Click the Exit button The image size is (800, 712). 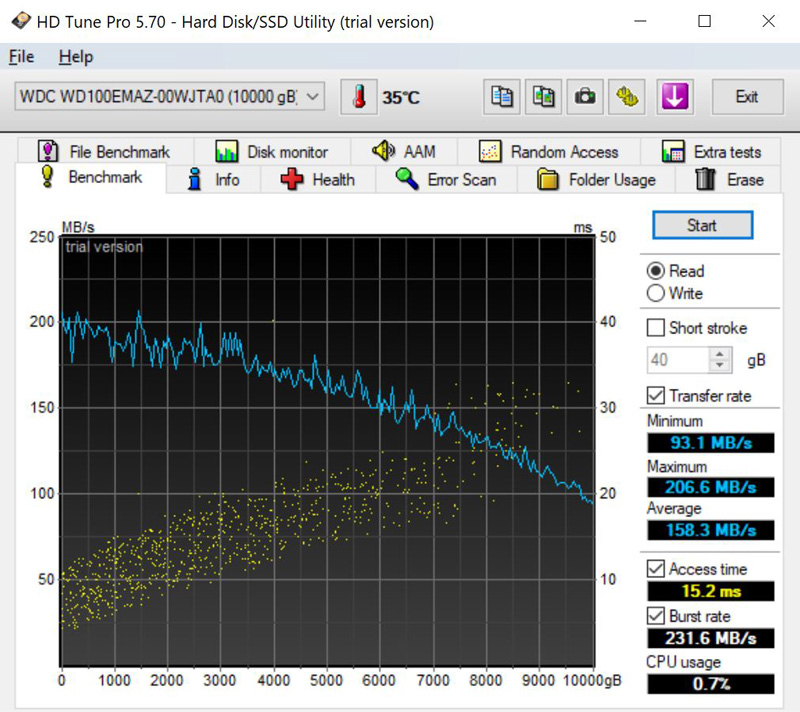click(746, 97)
